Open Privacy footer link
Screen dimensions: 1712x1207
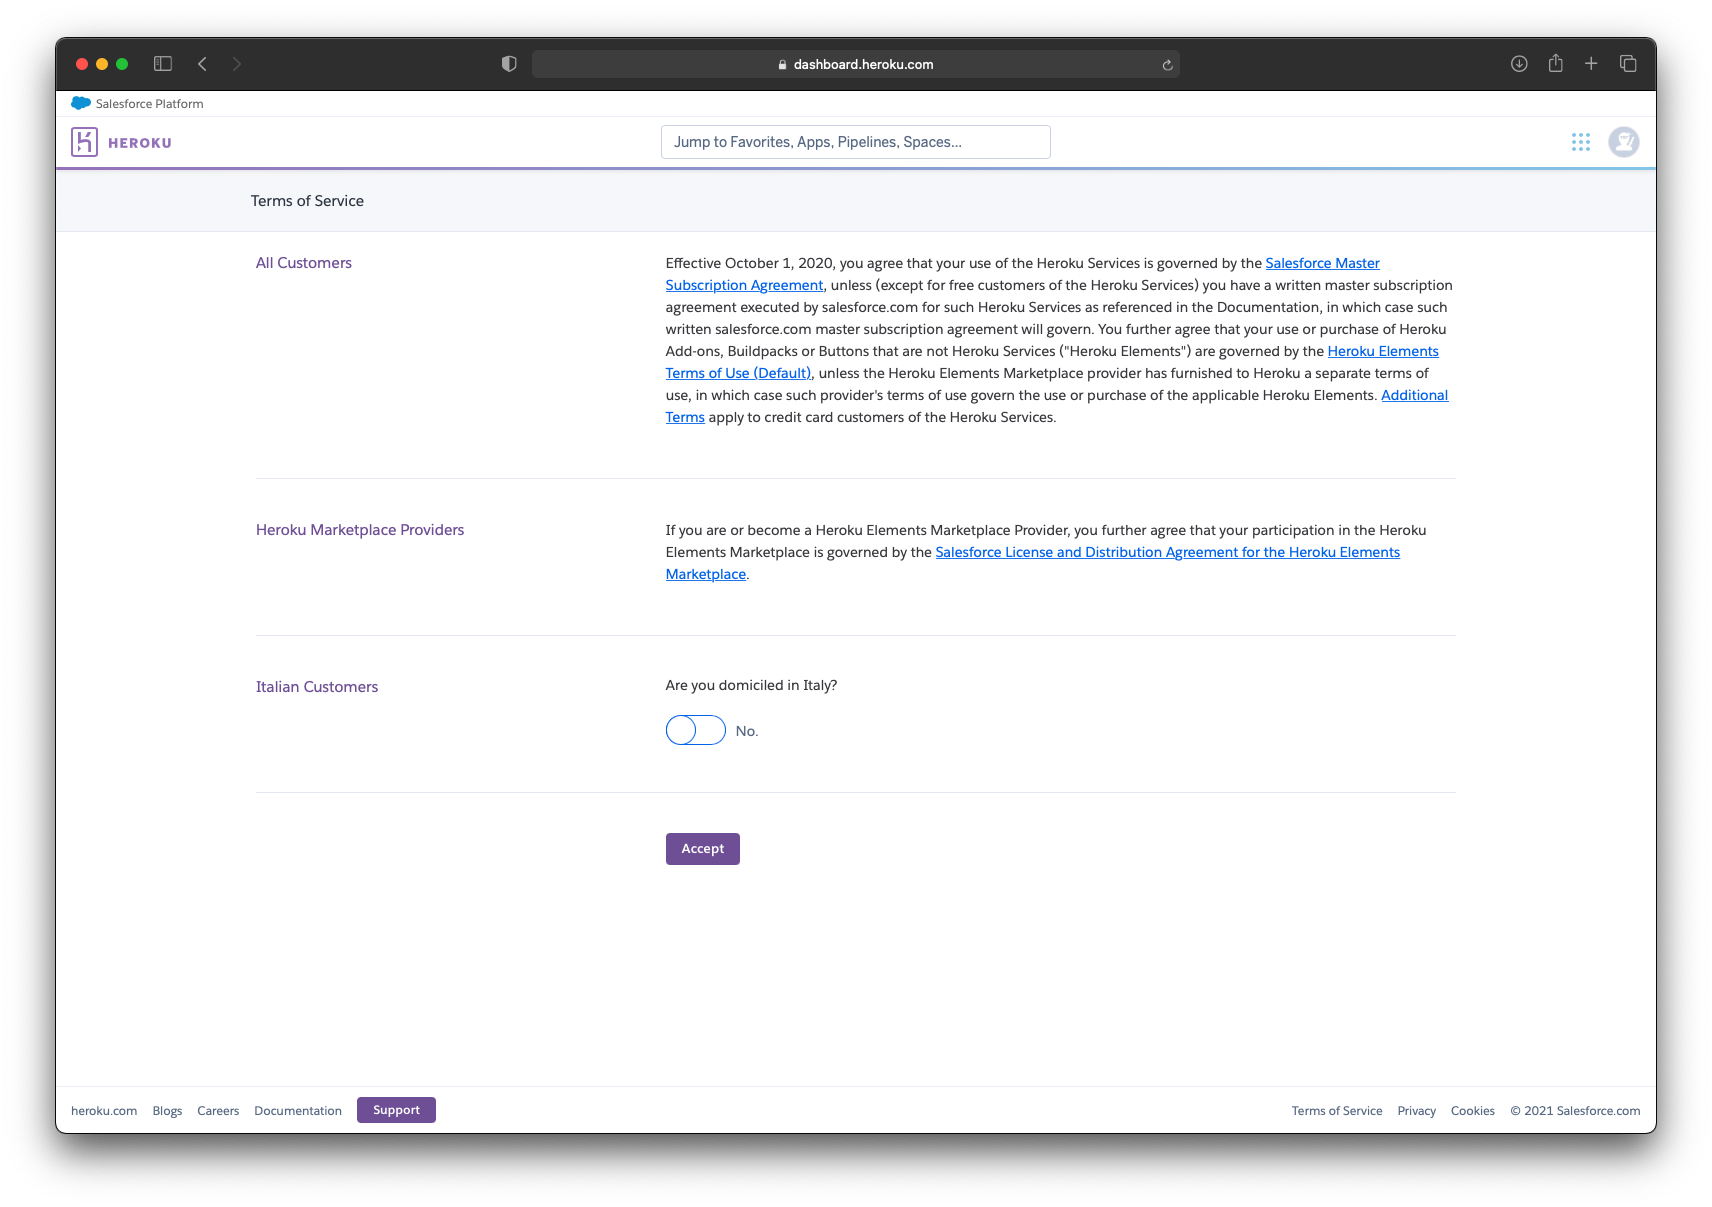[1416, 1111]
